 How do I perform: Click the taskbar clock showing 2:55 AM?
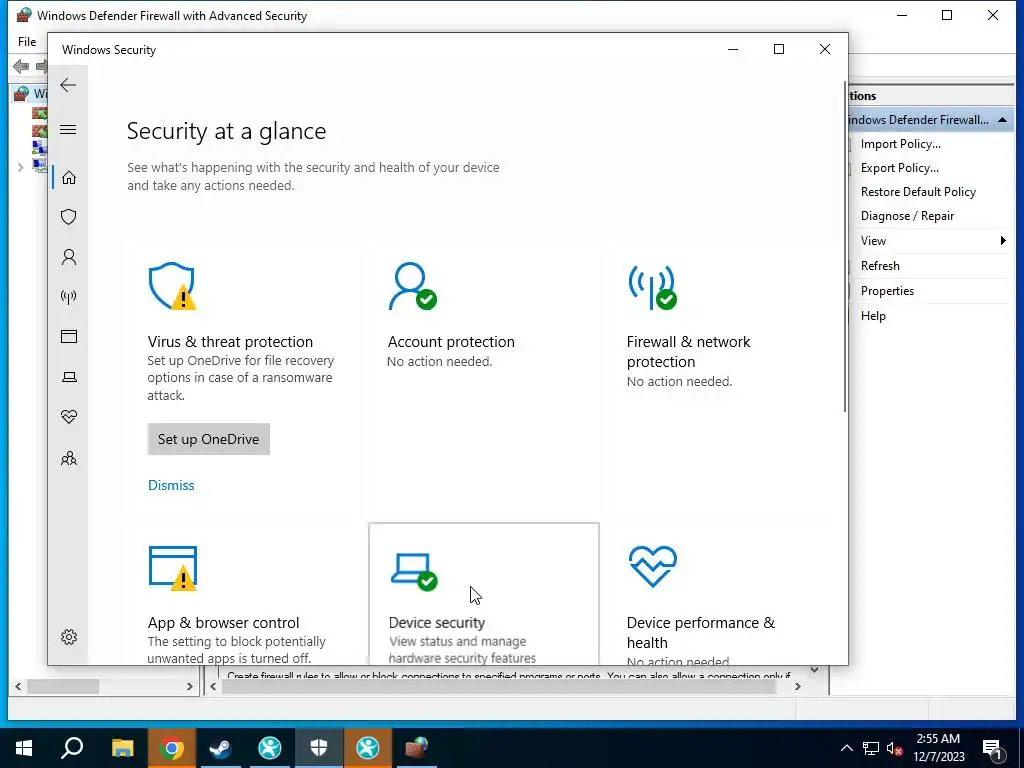tap(938, 748)
